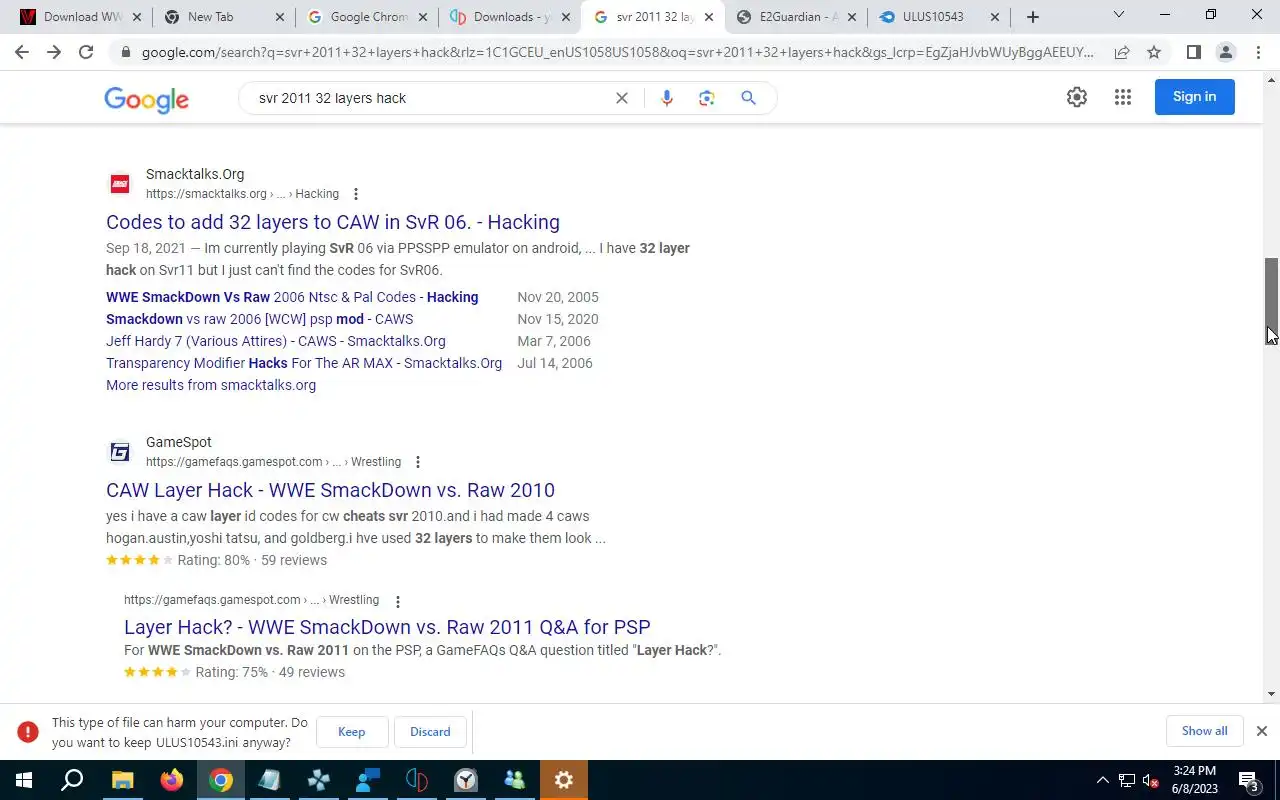Switch to Google Chrome tab
The width and height of the screenshot is (1280, 800).
tap(367, 17)
